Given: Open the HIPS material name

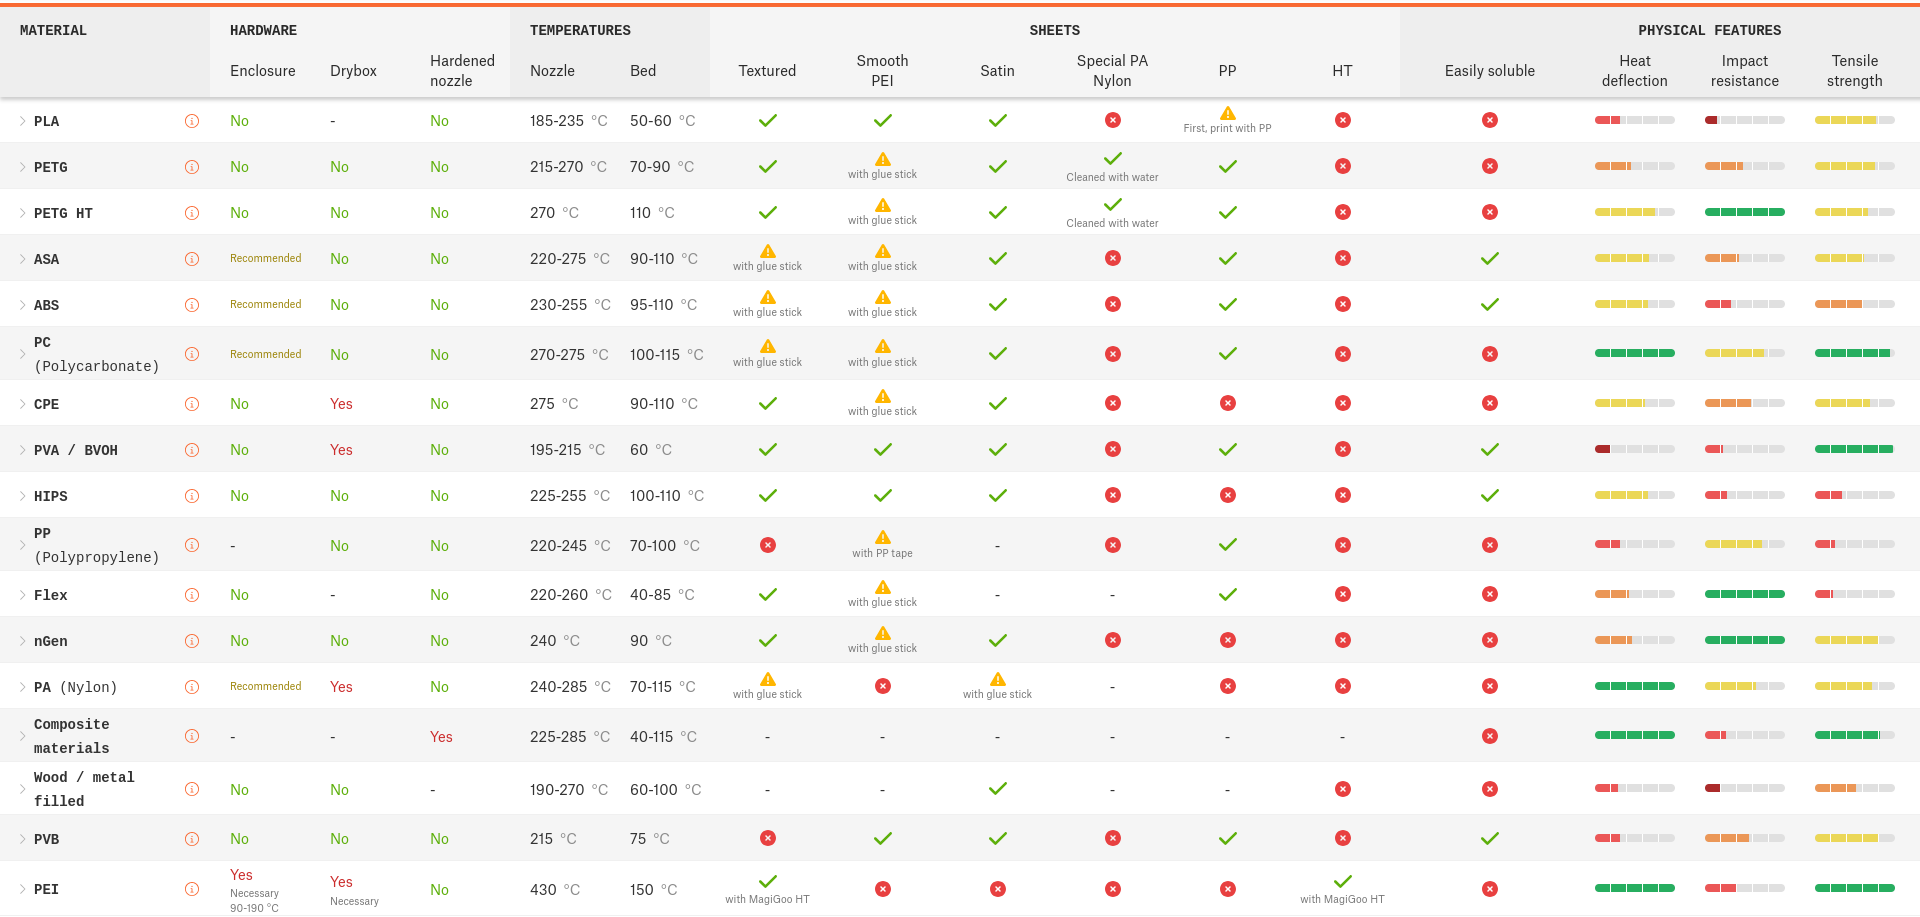Looking at the screenshot, I should pos(51,496).
